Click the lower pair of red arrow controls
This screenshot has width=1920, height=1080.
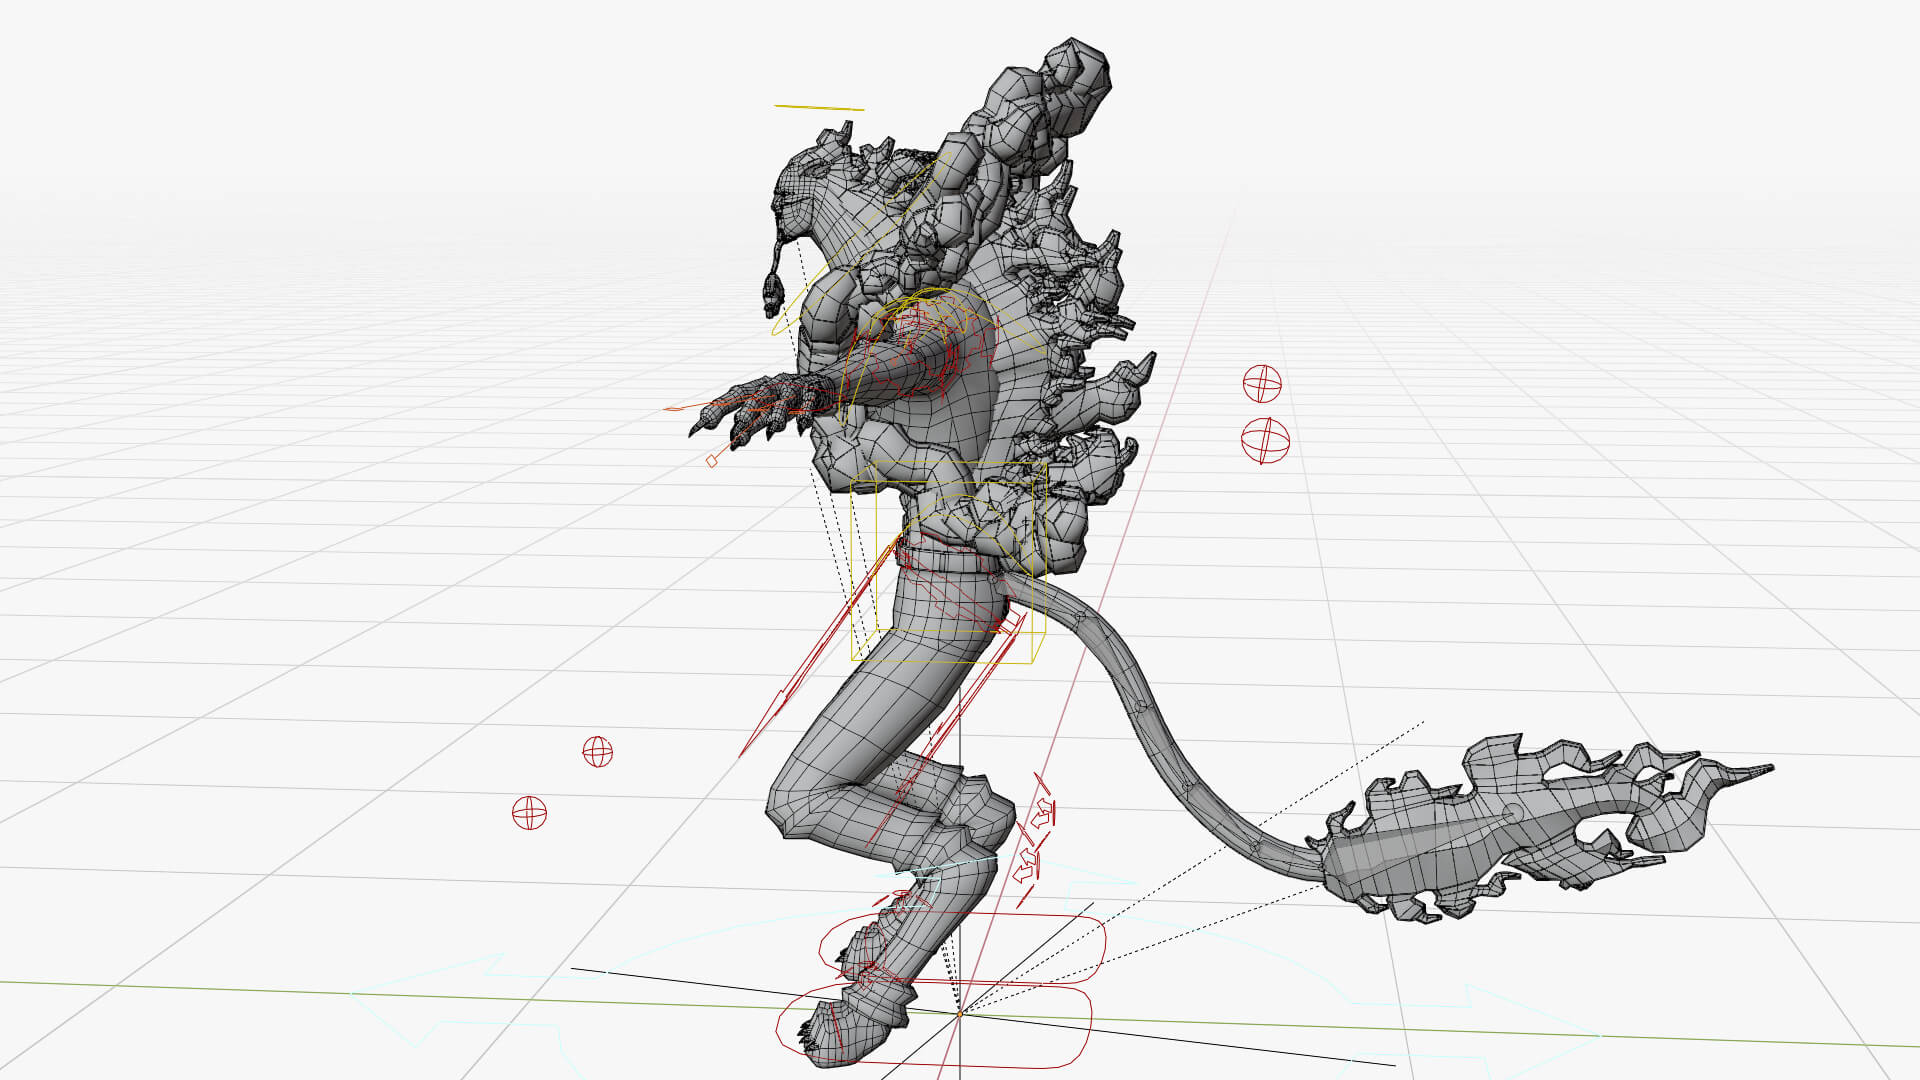tap(1026, 866)
